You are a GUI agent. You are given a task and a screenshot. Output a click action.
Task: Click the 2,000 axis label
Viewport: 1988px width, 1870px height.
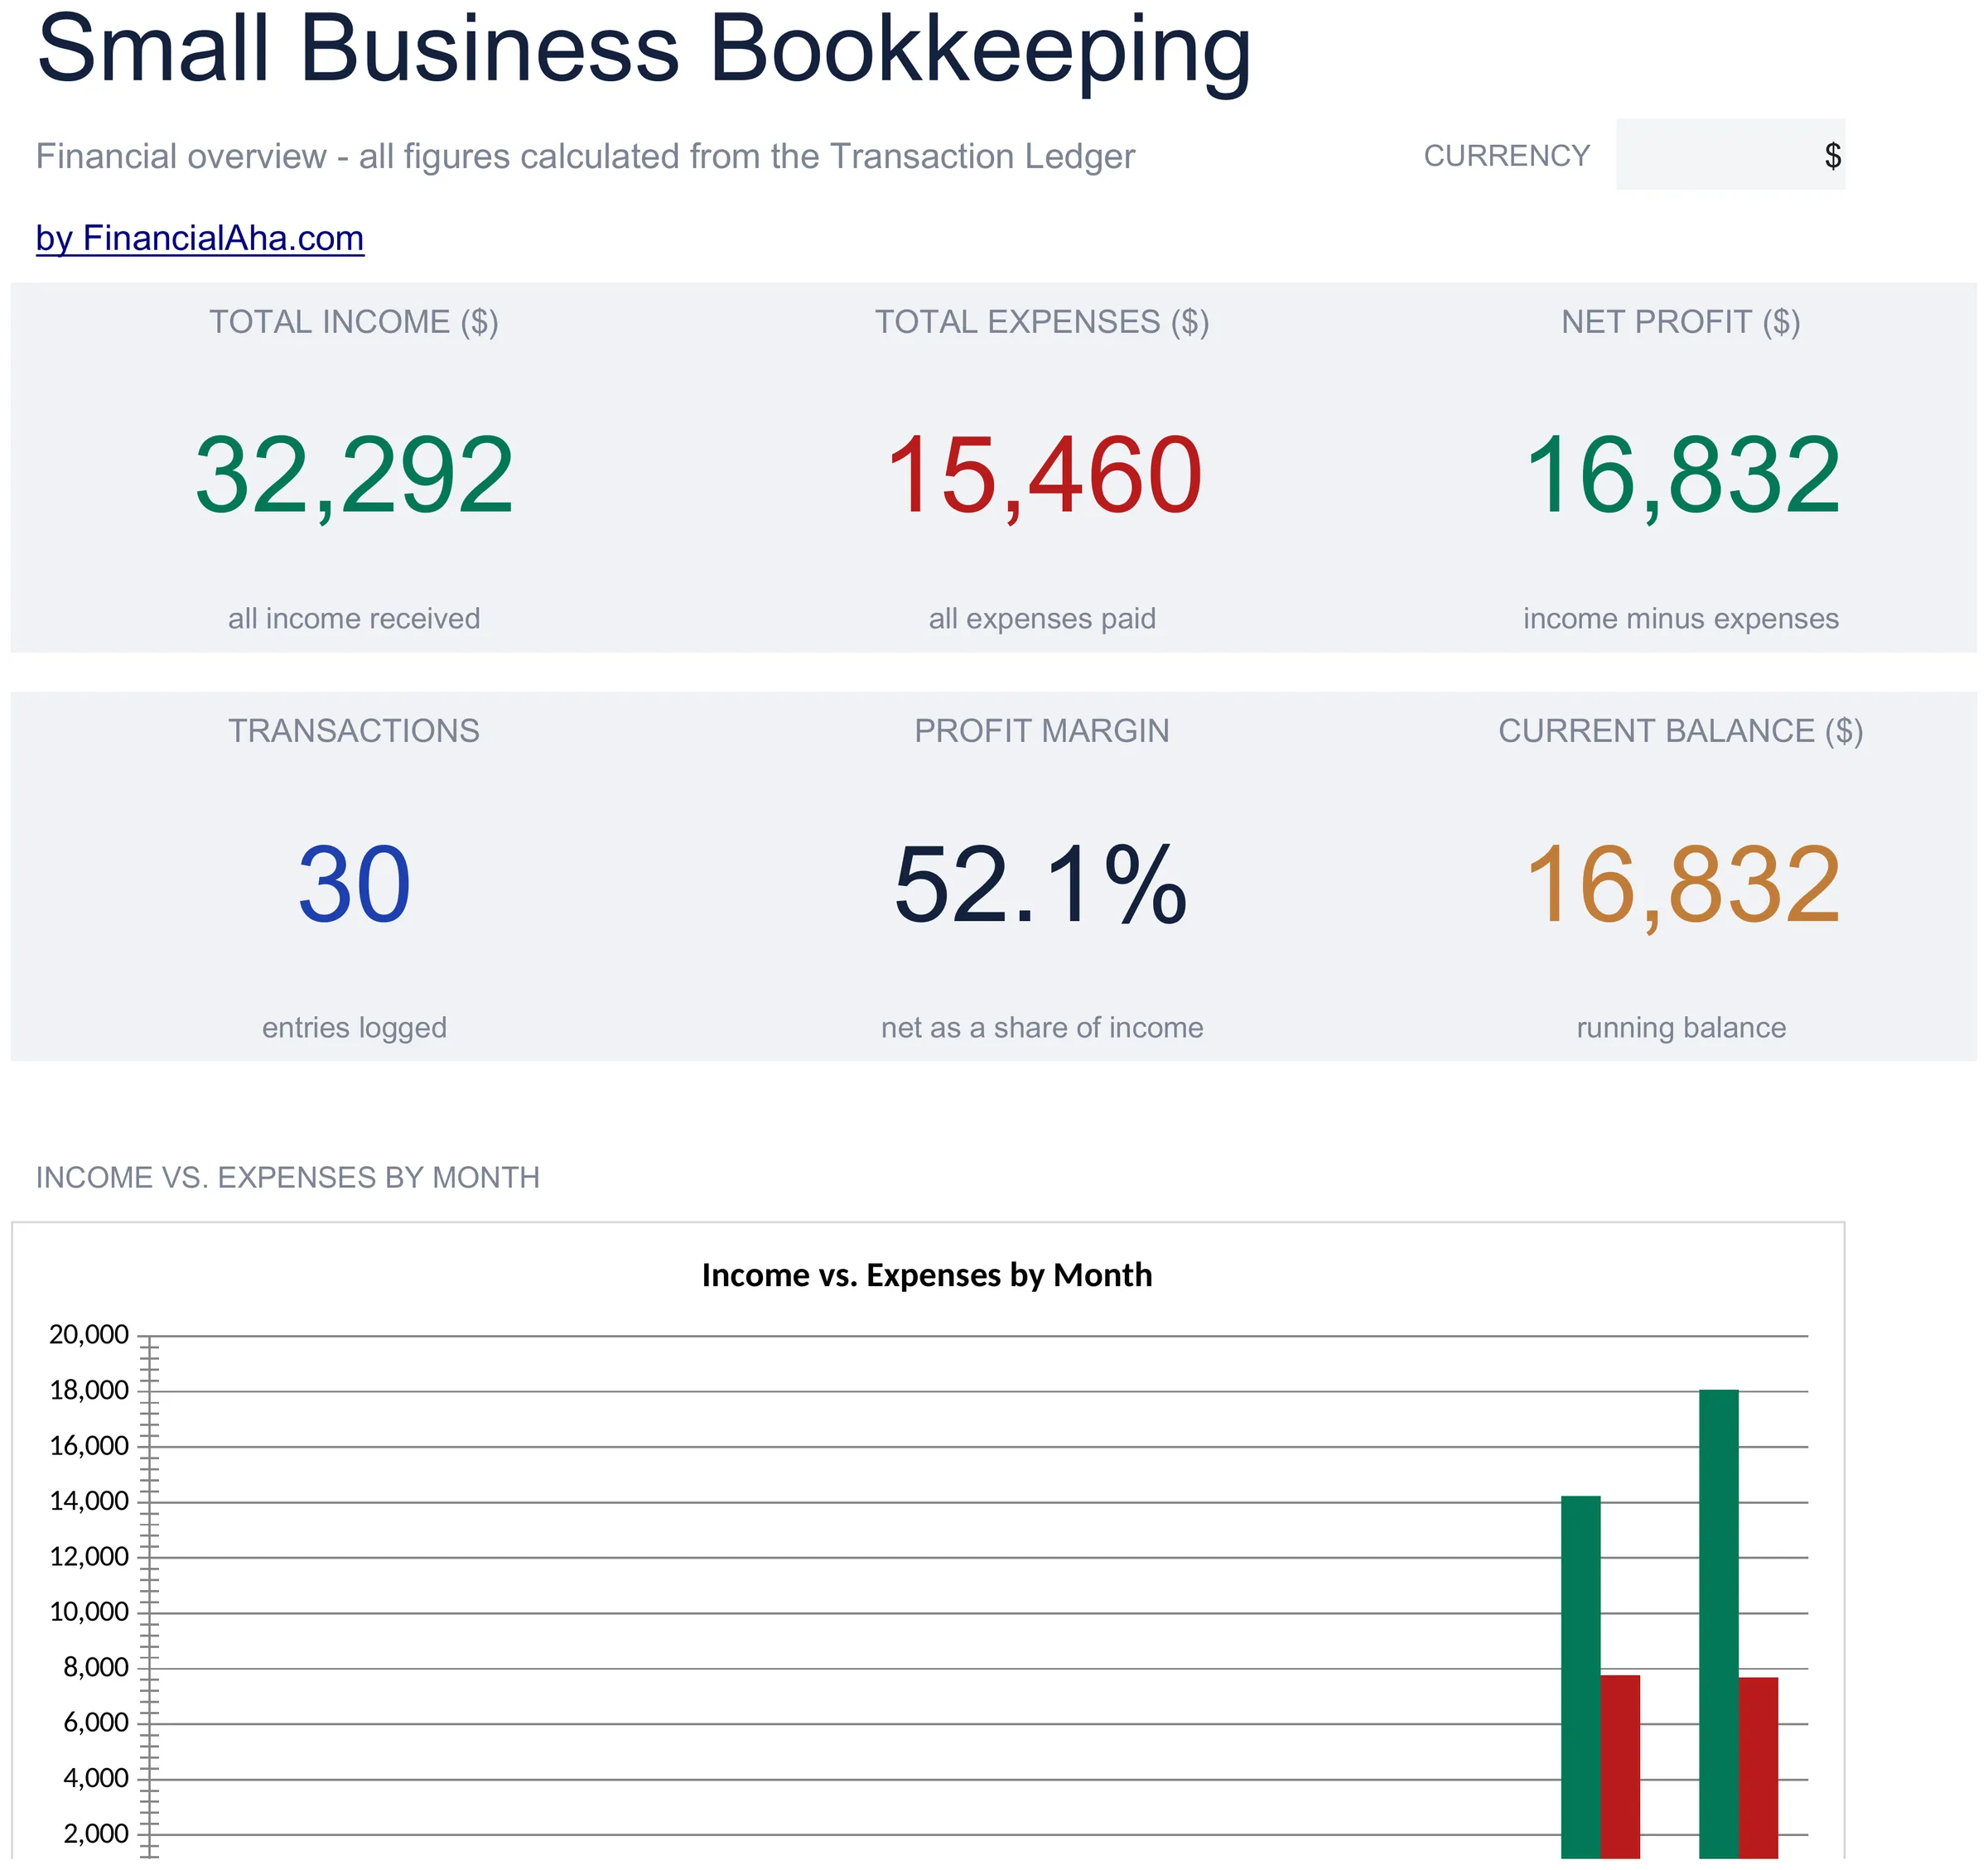tap(96, 1834)
